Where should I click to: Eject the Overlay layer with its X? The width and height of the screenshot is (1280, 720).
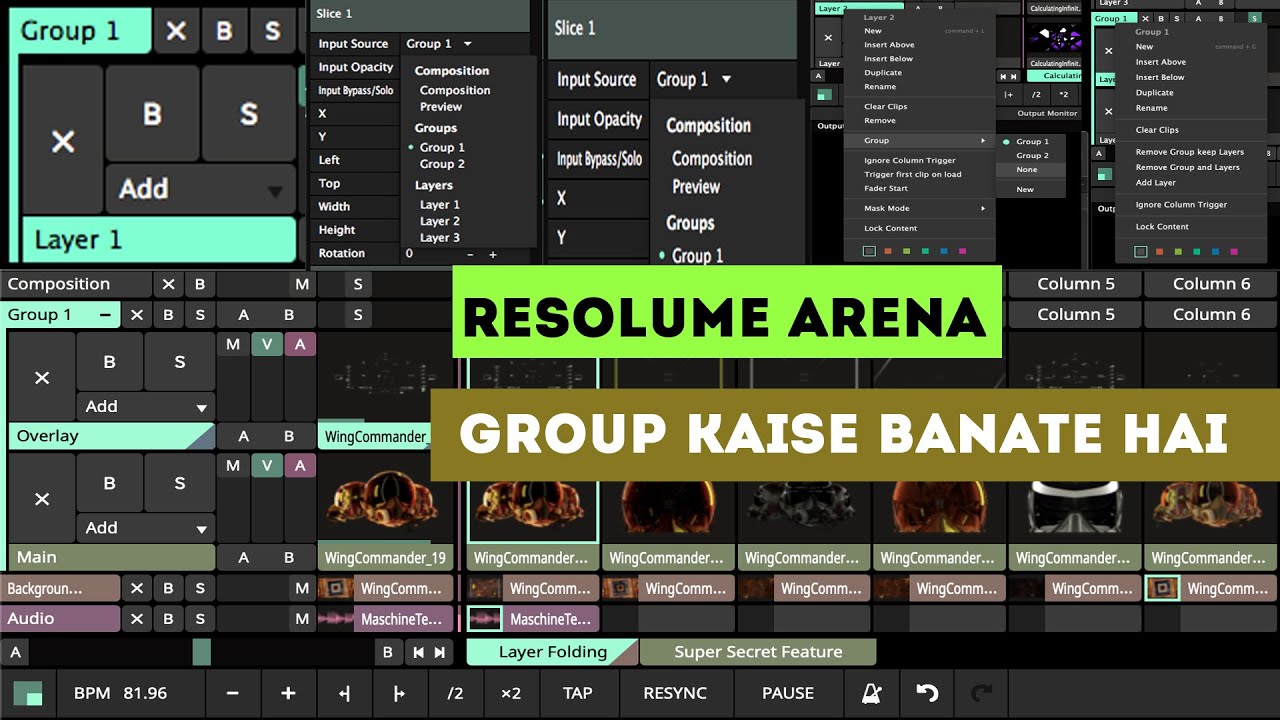(x=42, y=377)
